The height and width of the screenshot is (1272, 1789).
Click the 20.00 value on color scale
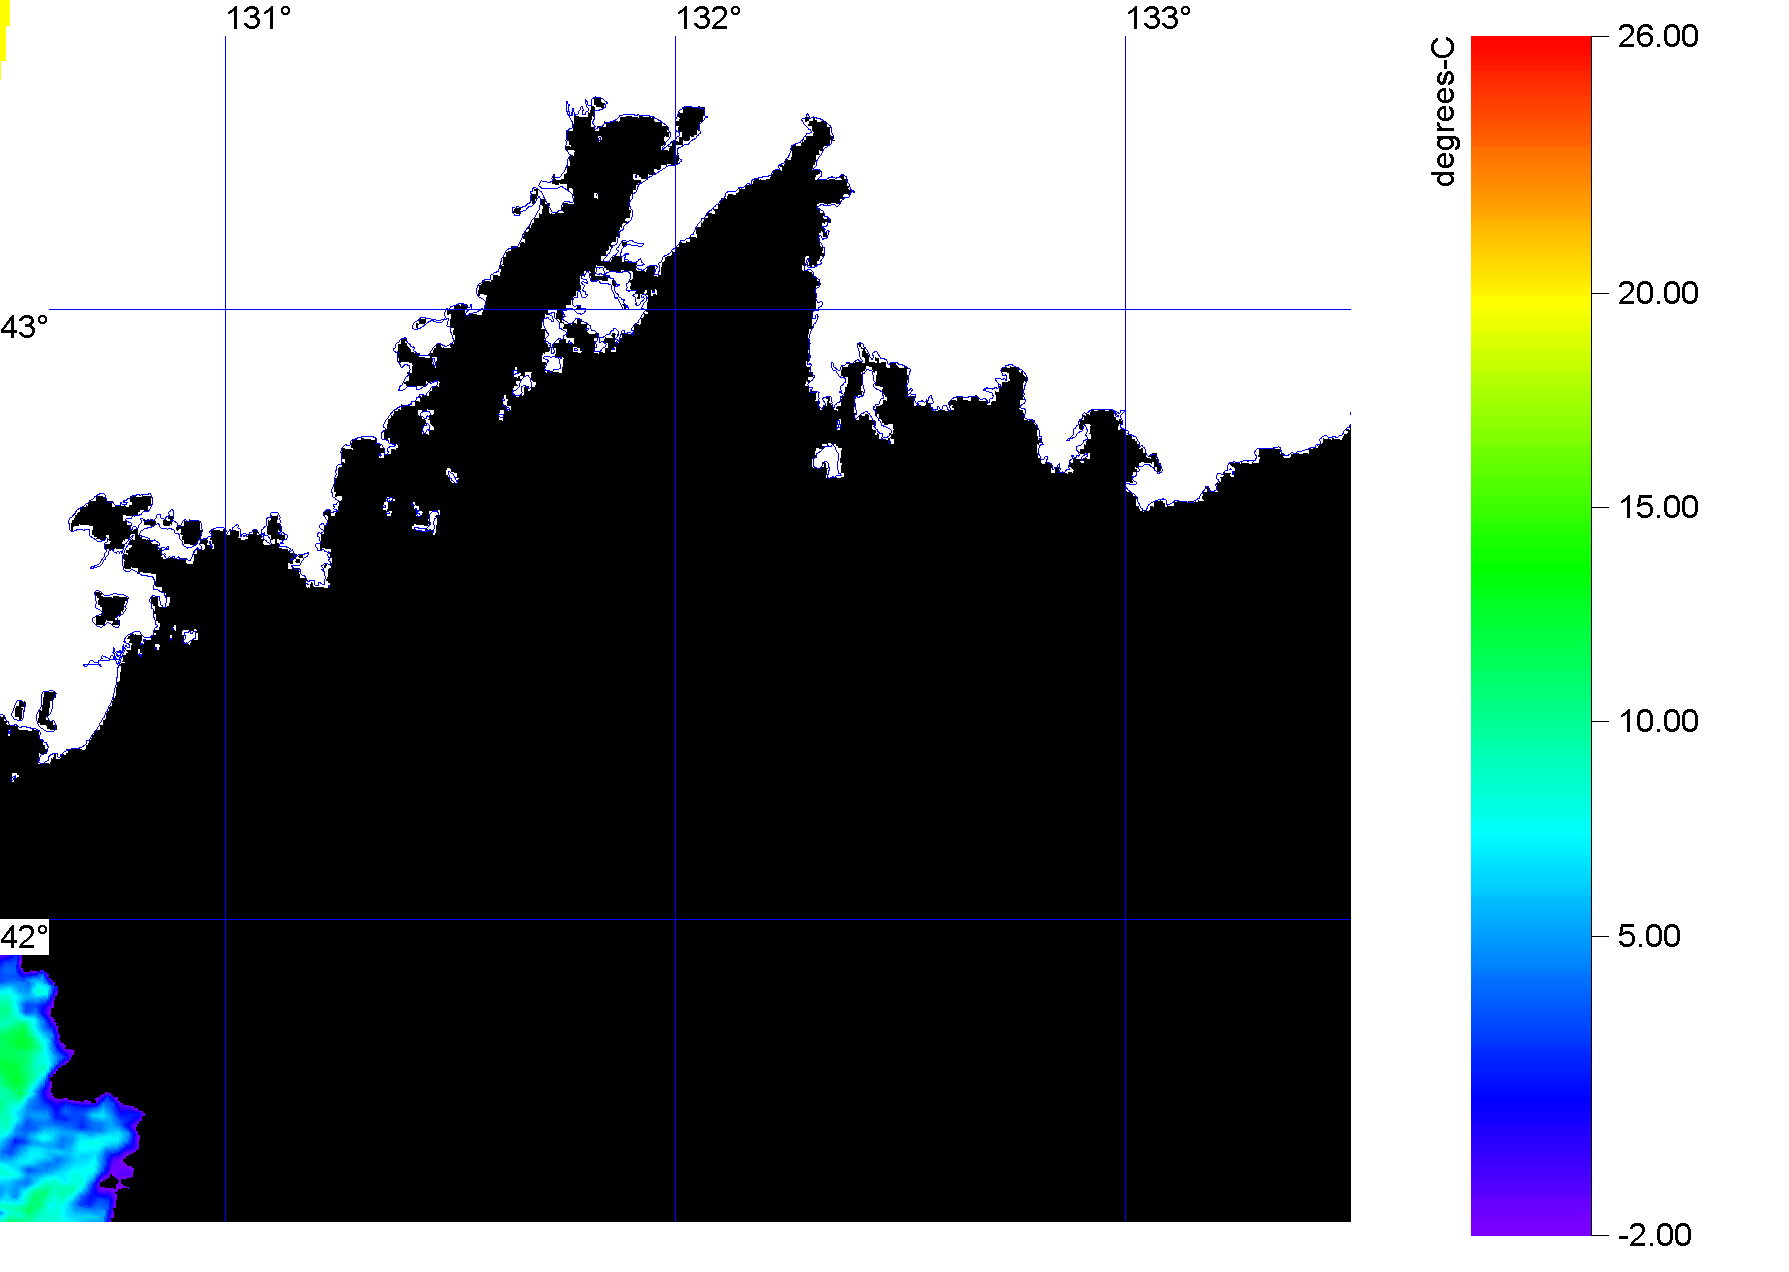(x=1658, y=293)
